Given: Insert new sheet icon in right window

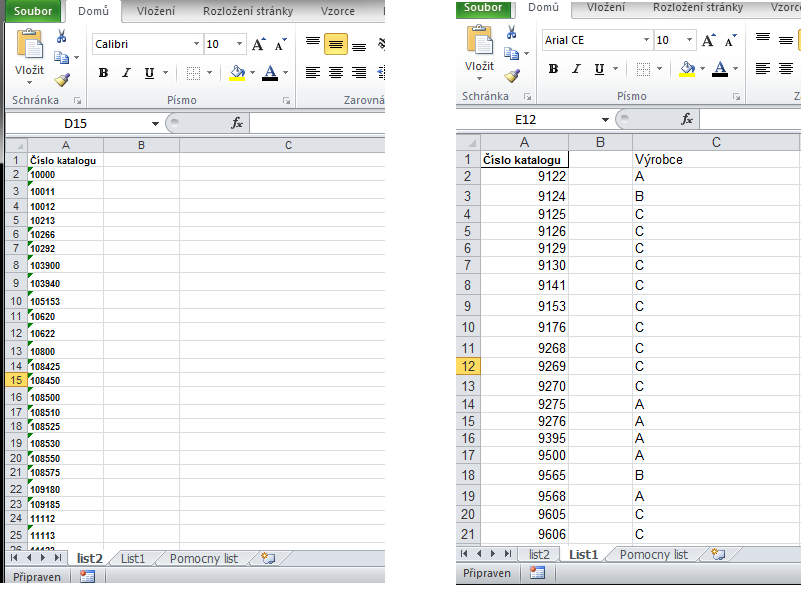Looking at the screenshot, I should tap(718, 554).
